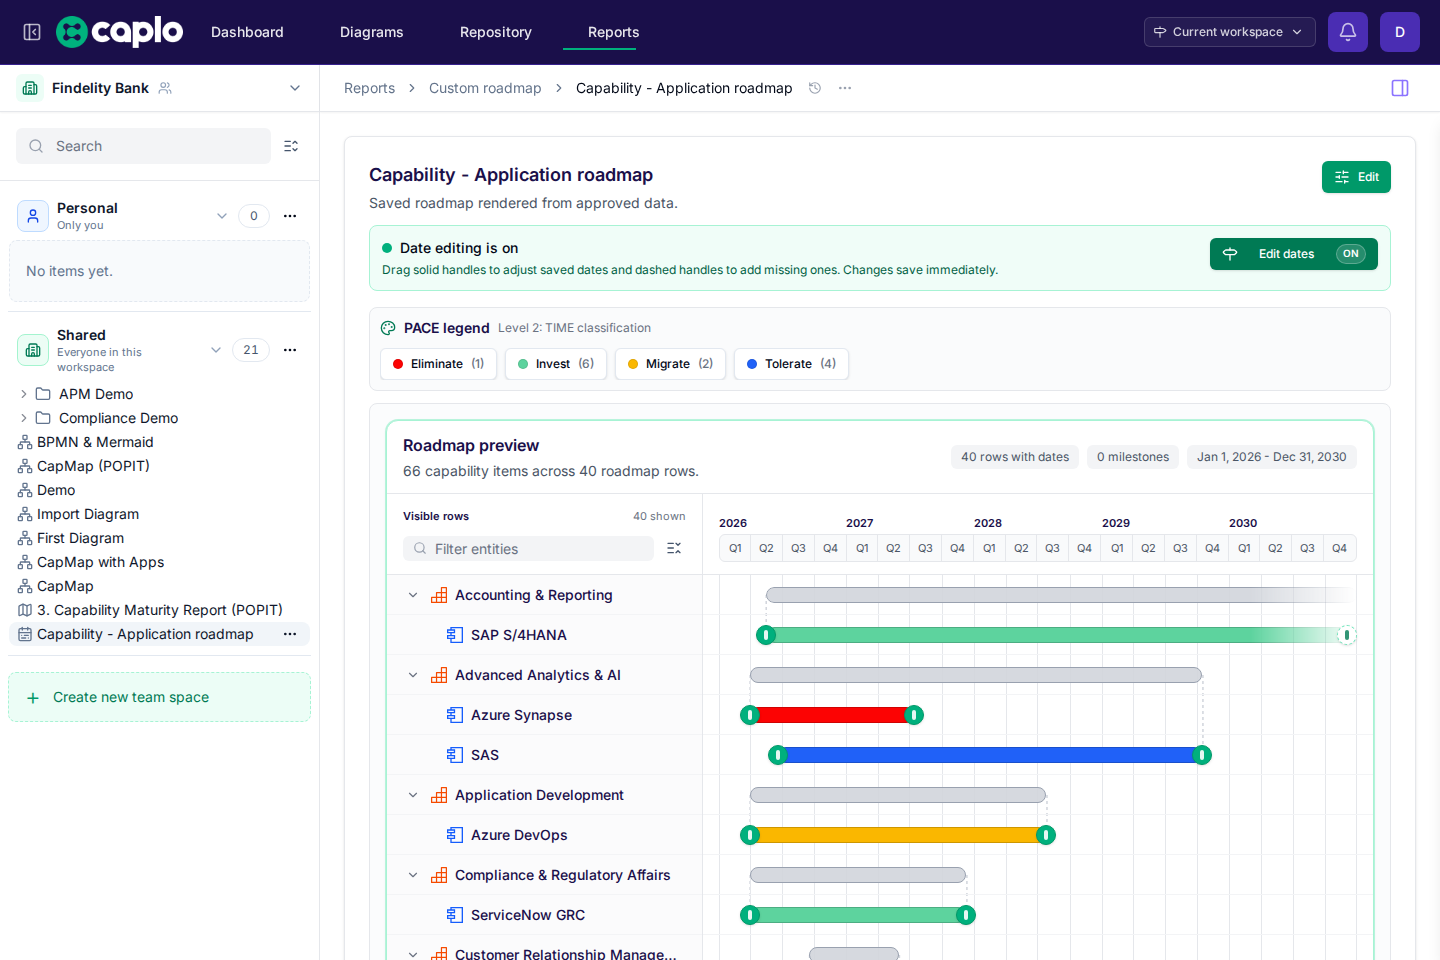Screen dimensions: 1440x960
Task: Click the Findelity Bank members icon
Action: click(165, 88)
